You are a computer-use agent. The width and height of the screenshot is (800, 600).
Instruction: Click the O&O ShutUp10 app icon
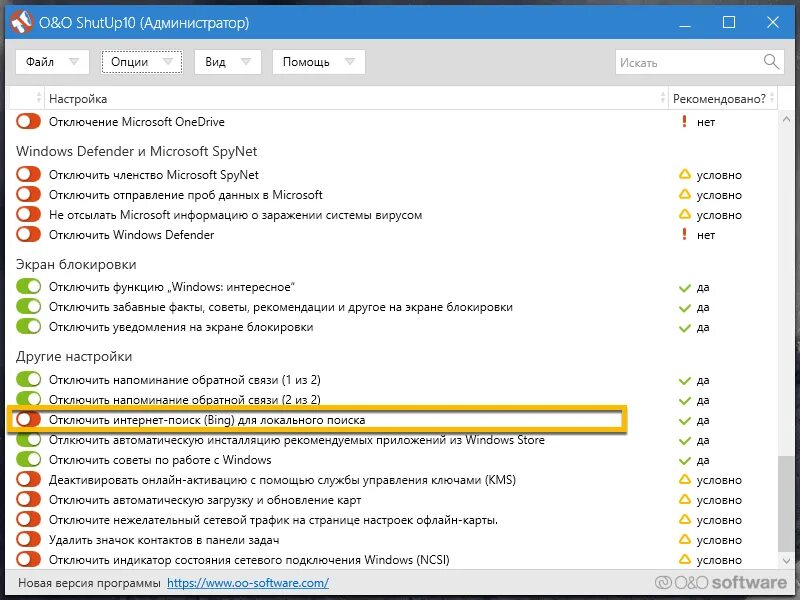click(21, 23)
